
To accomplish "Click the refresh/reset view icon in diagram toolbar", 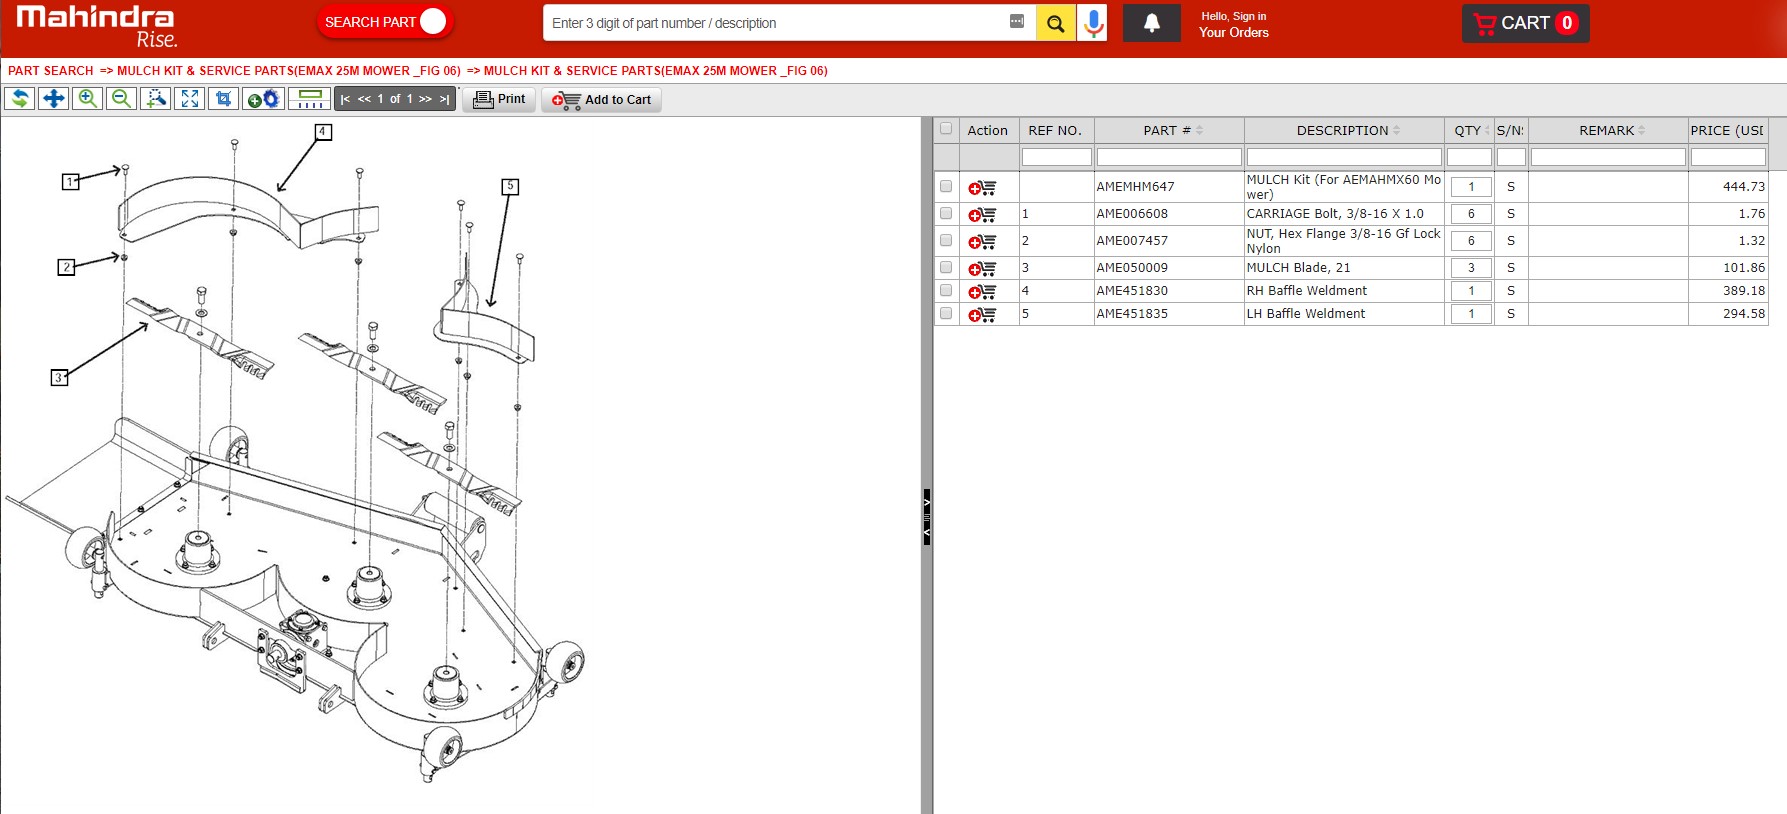I will pos(20,99).
